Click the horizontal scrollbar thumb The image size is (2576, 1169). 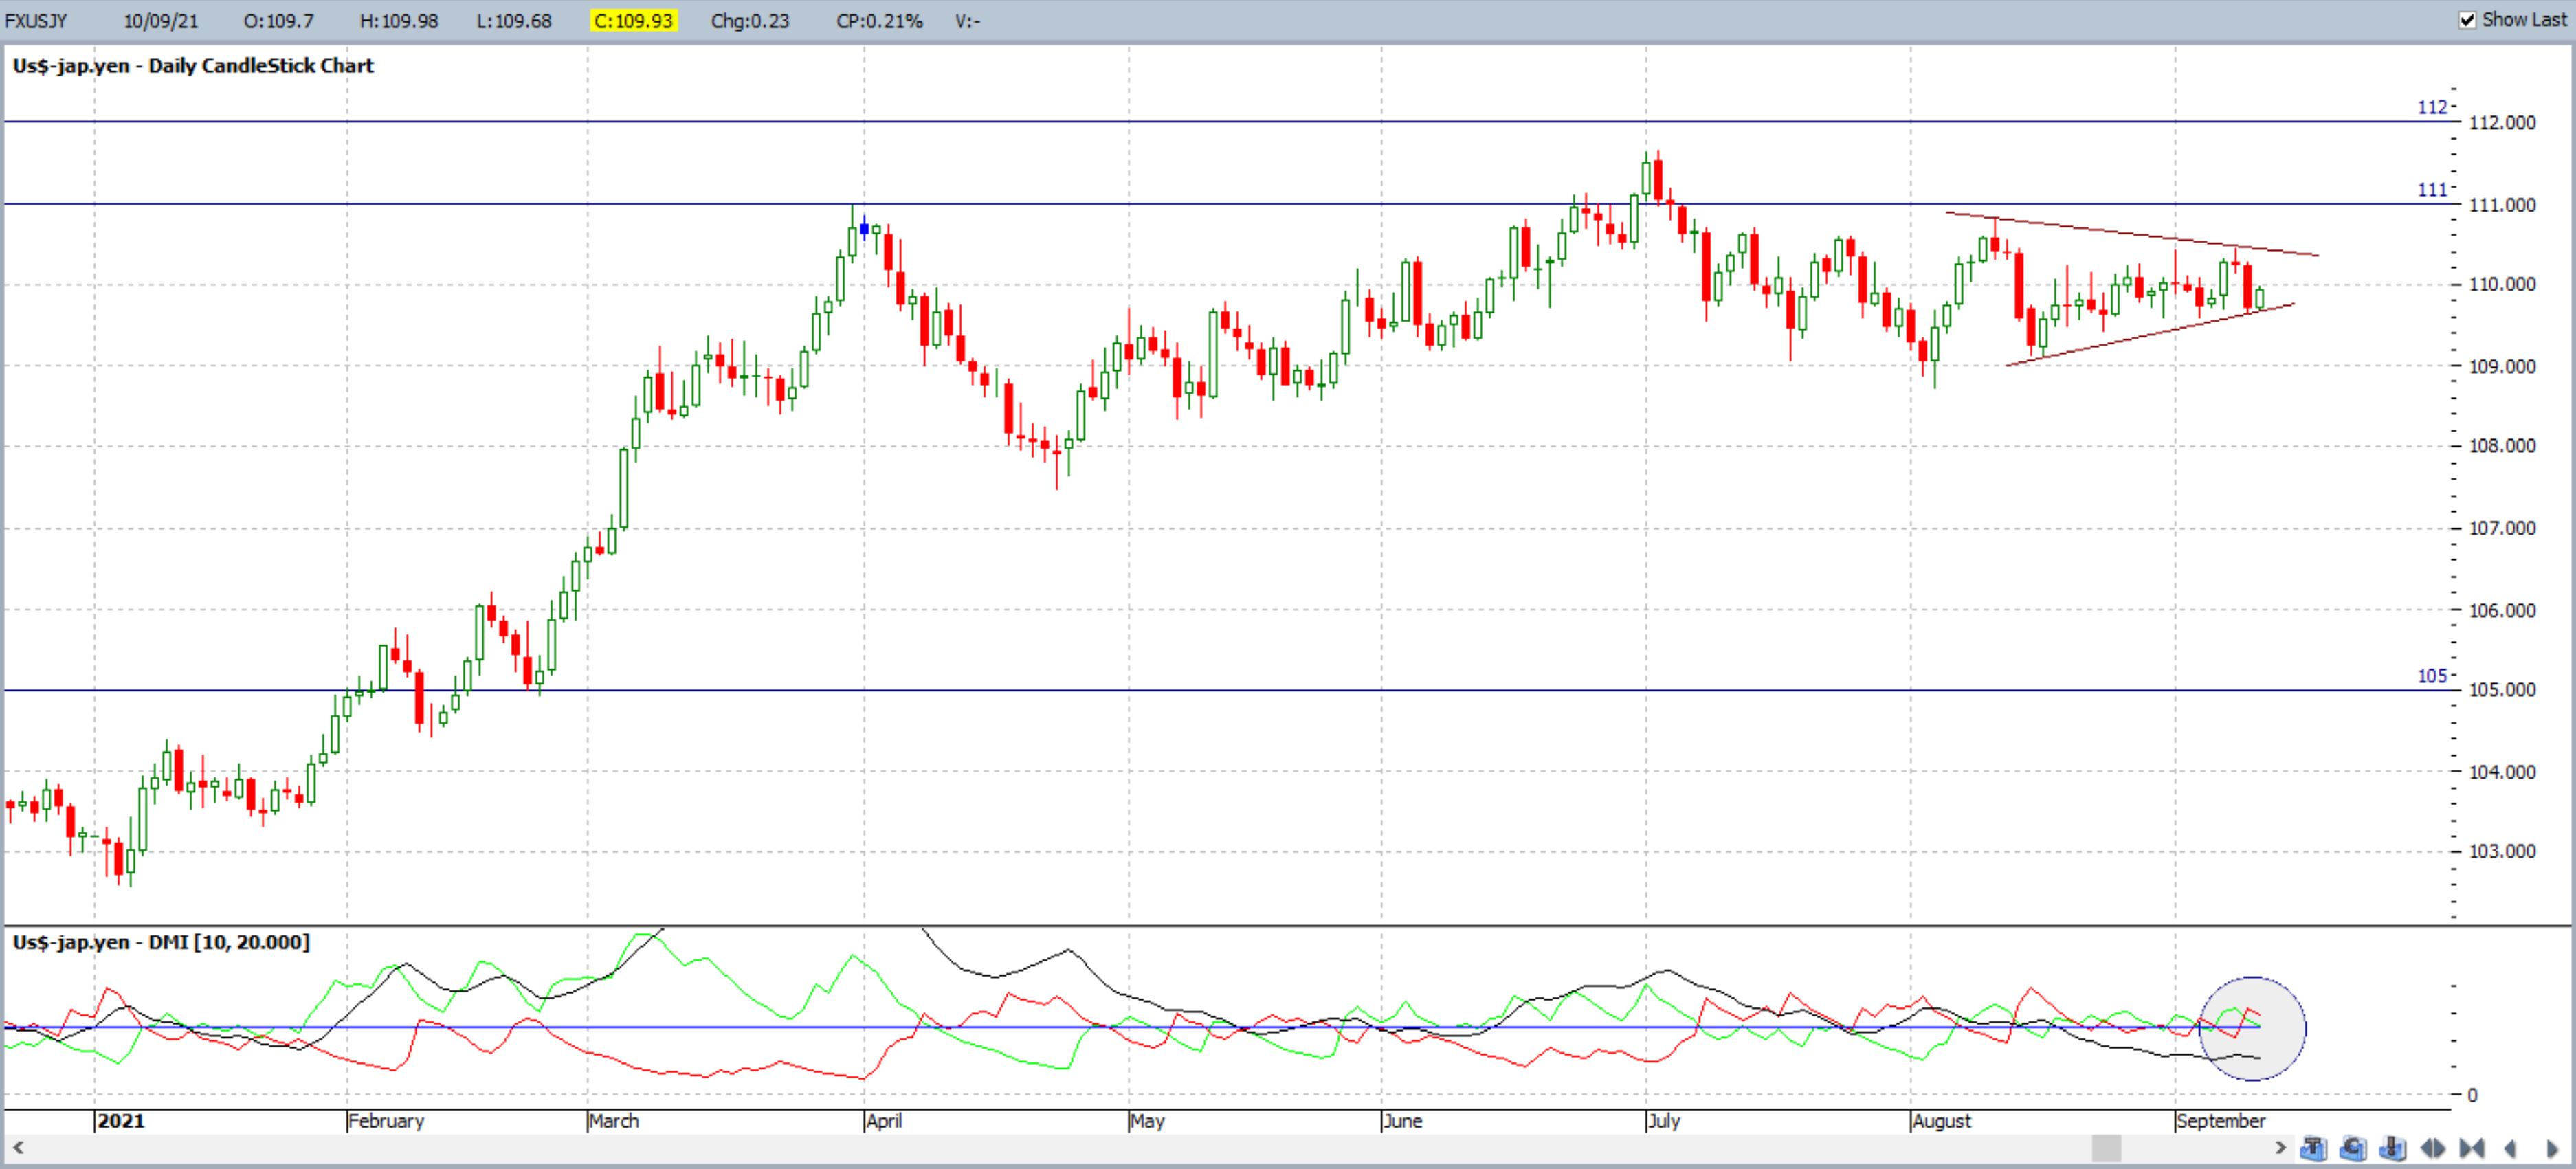coord(2106,1147)
